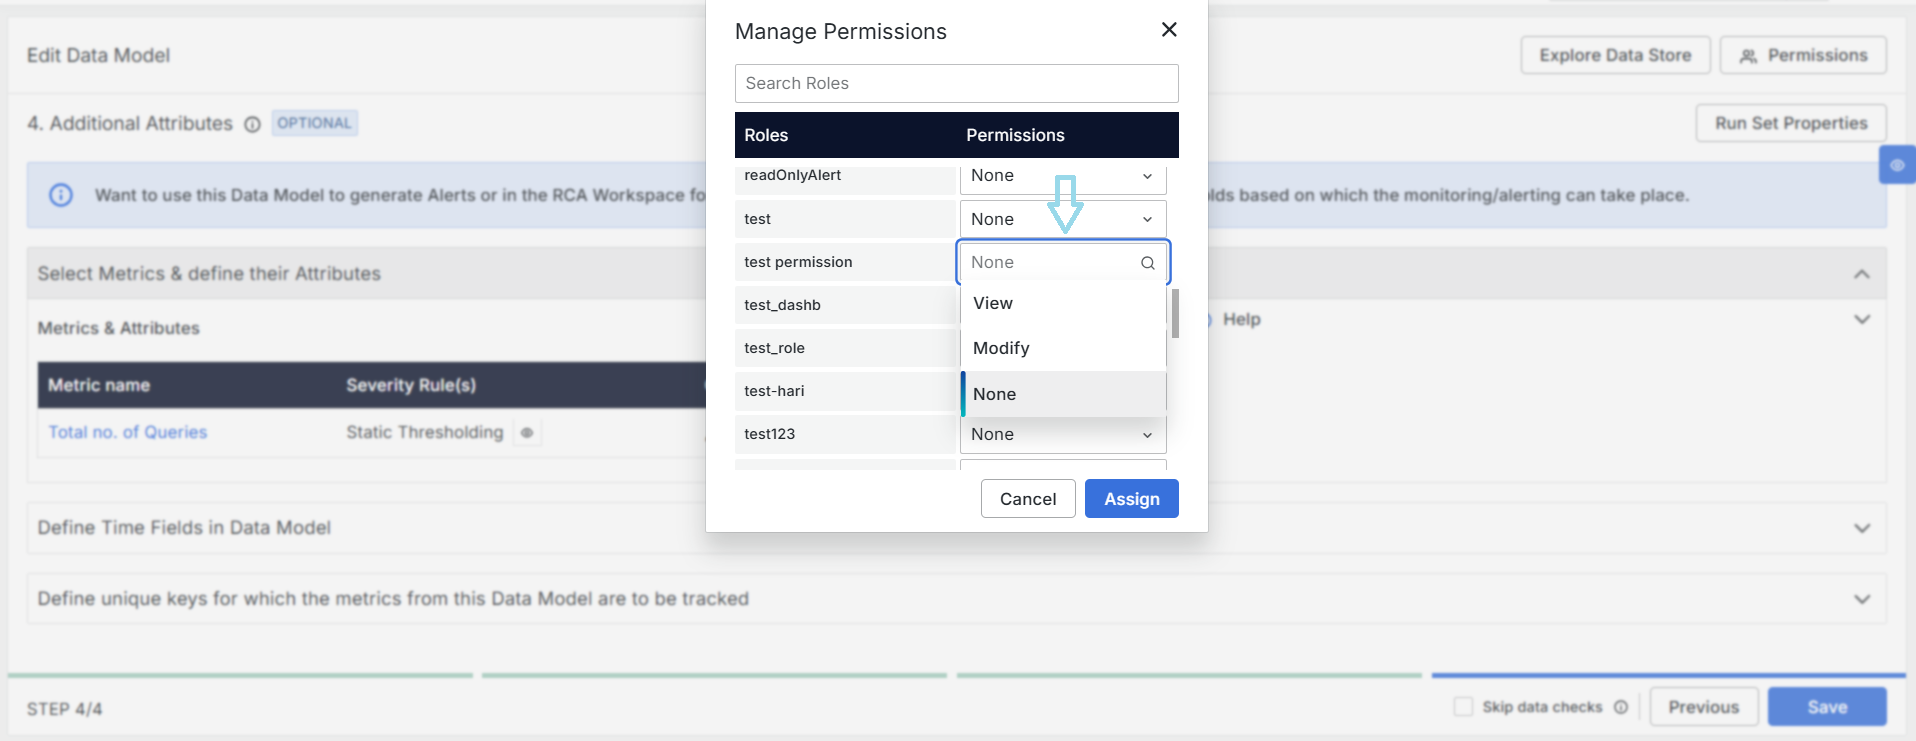Collapse Select Metrics & define their Attributes section
Image resolution: width=1916 pixels, height=741 pixels.
pyautogui.click(x=1861, y=274)
